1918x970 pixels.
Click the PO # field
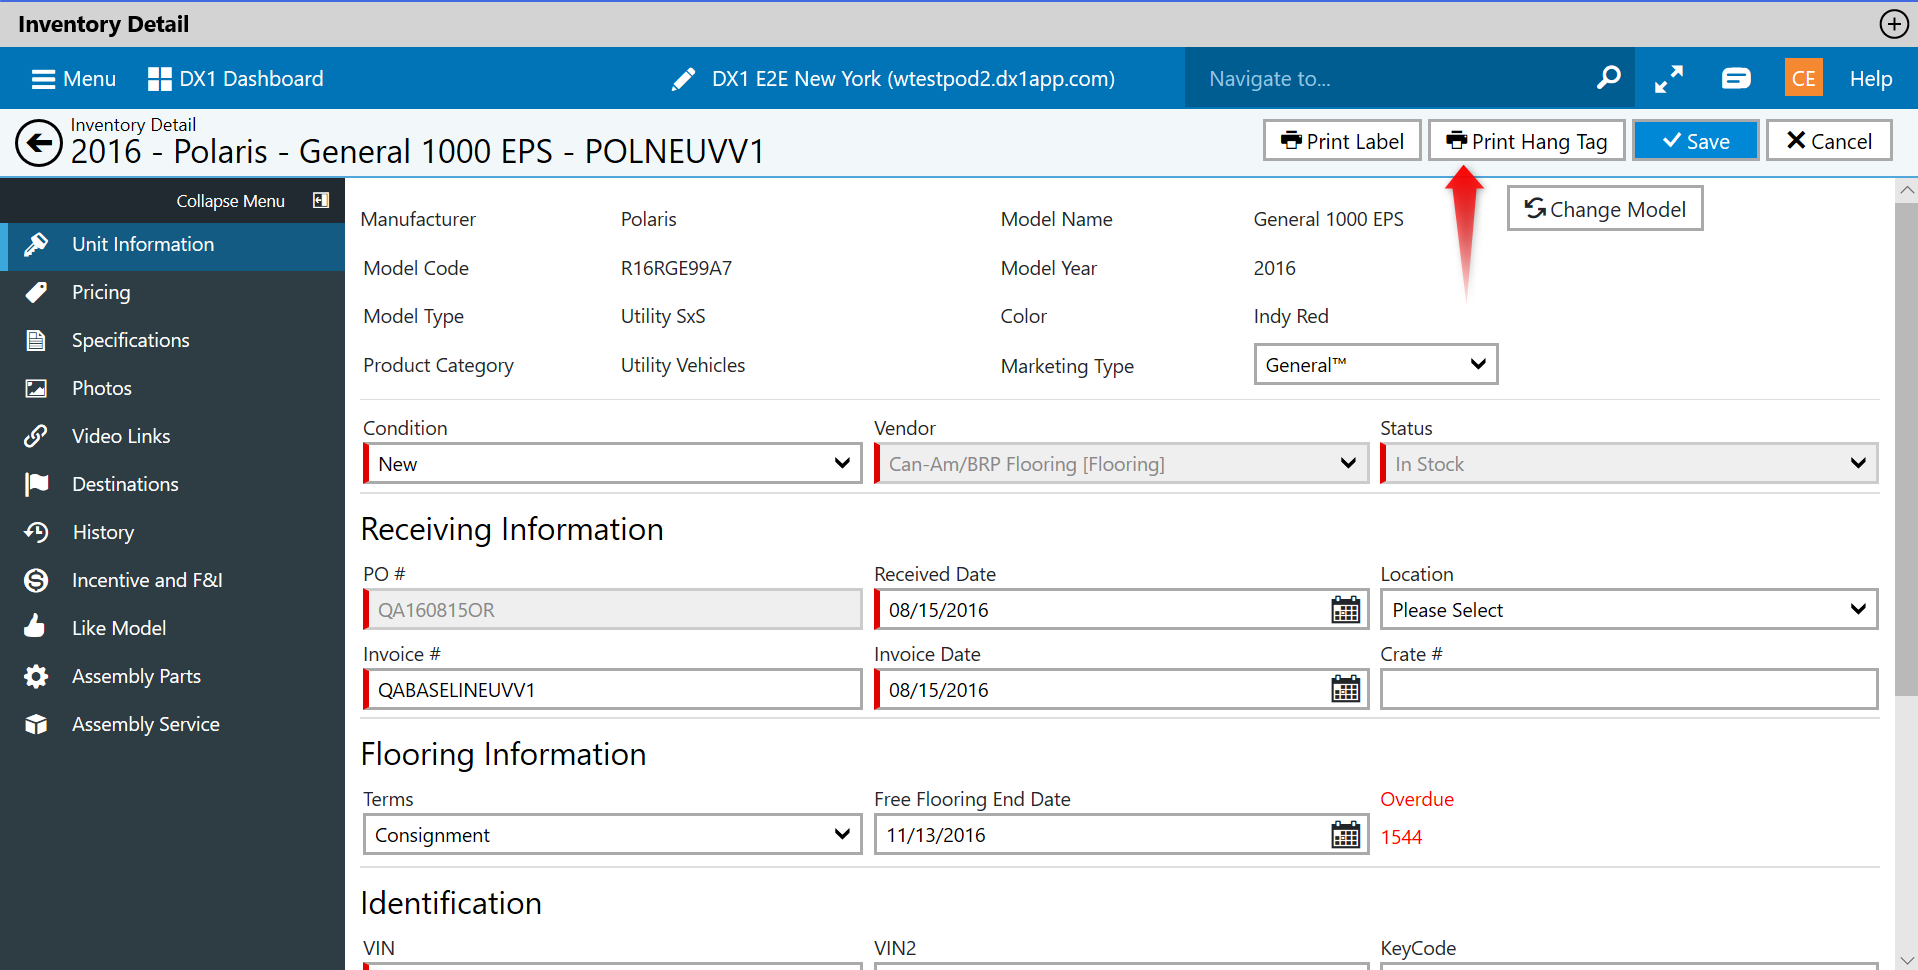(612, 610)
